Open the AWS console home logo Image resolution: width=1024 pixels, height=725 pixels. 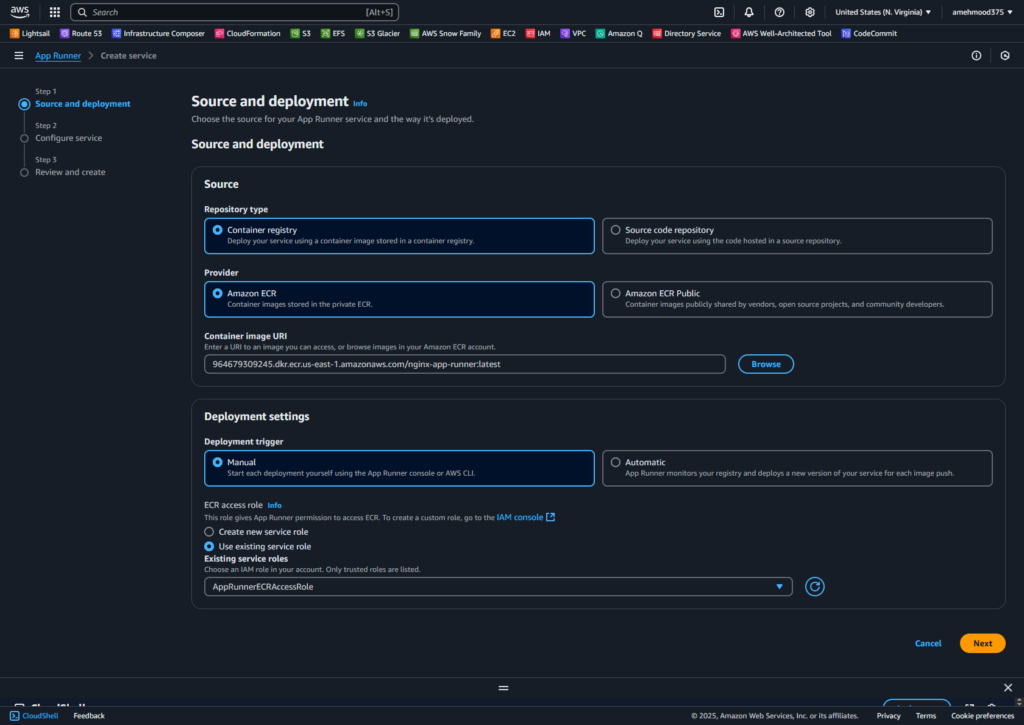coord(20,12)
